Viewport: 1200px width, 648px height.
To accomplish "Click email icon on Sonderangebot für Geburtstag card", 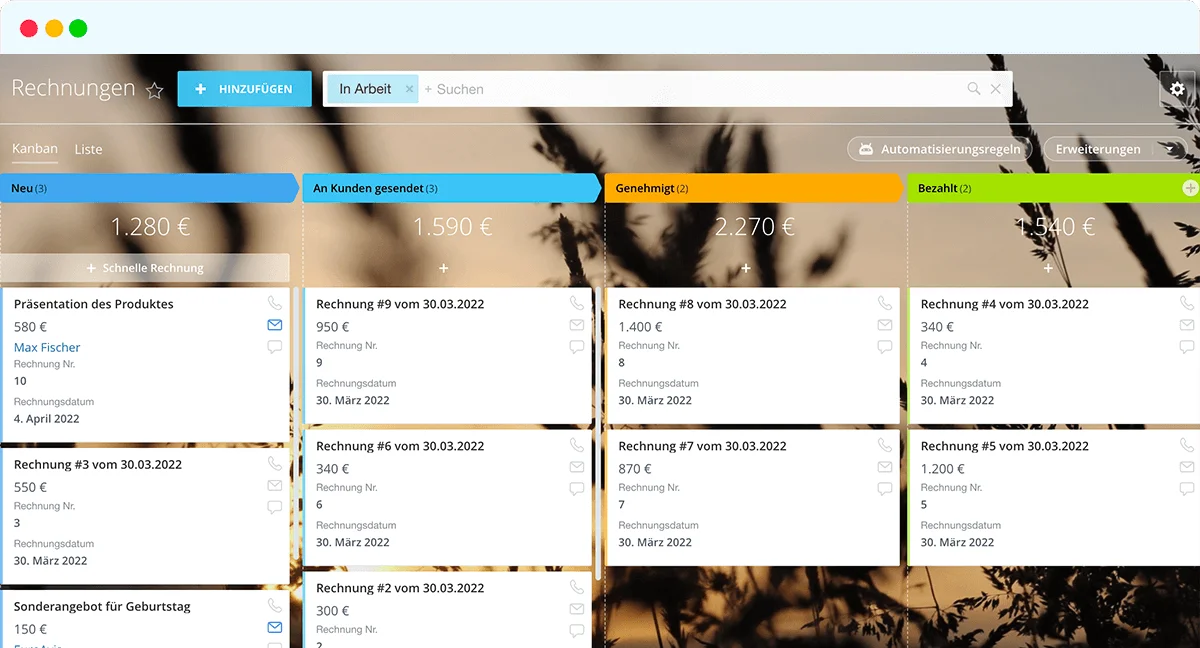I will [275, 627].
